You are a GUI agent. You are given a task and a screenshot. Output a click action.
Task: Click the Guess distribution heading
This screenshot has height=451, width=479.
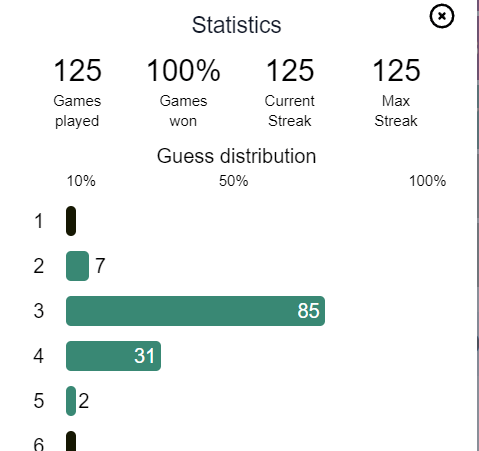tap(236, 156)
